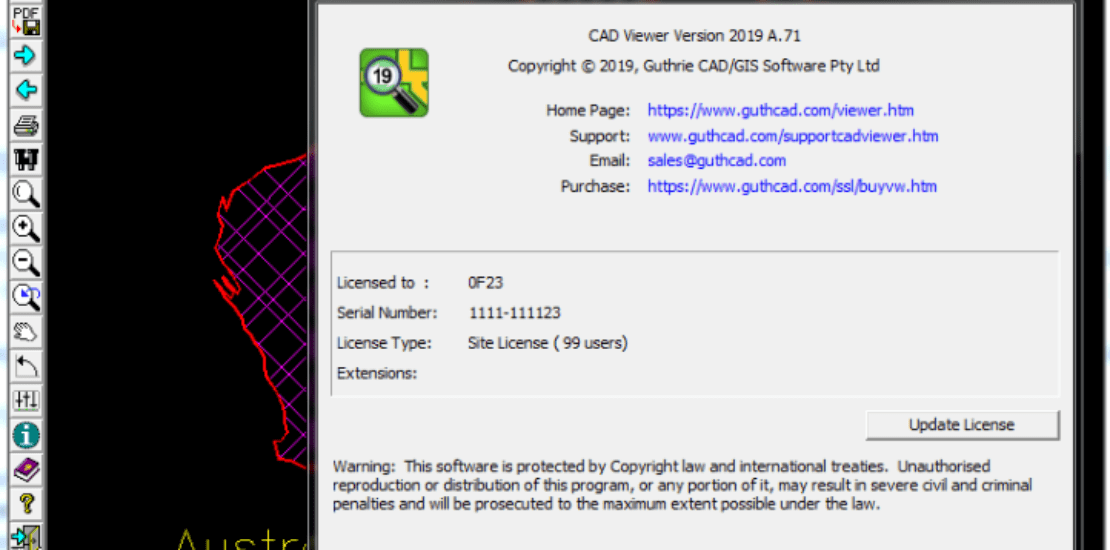This screenshot has height=550, width=1110.
Task: Open the purple book help icon
Action: (x=26, y=470)
